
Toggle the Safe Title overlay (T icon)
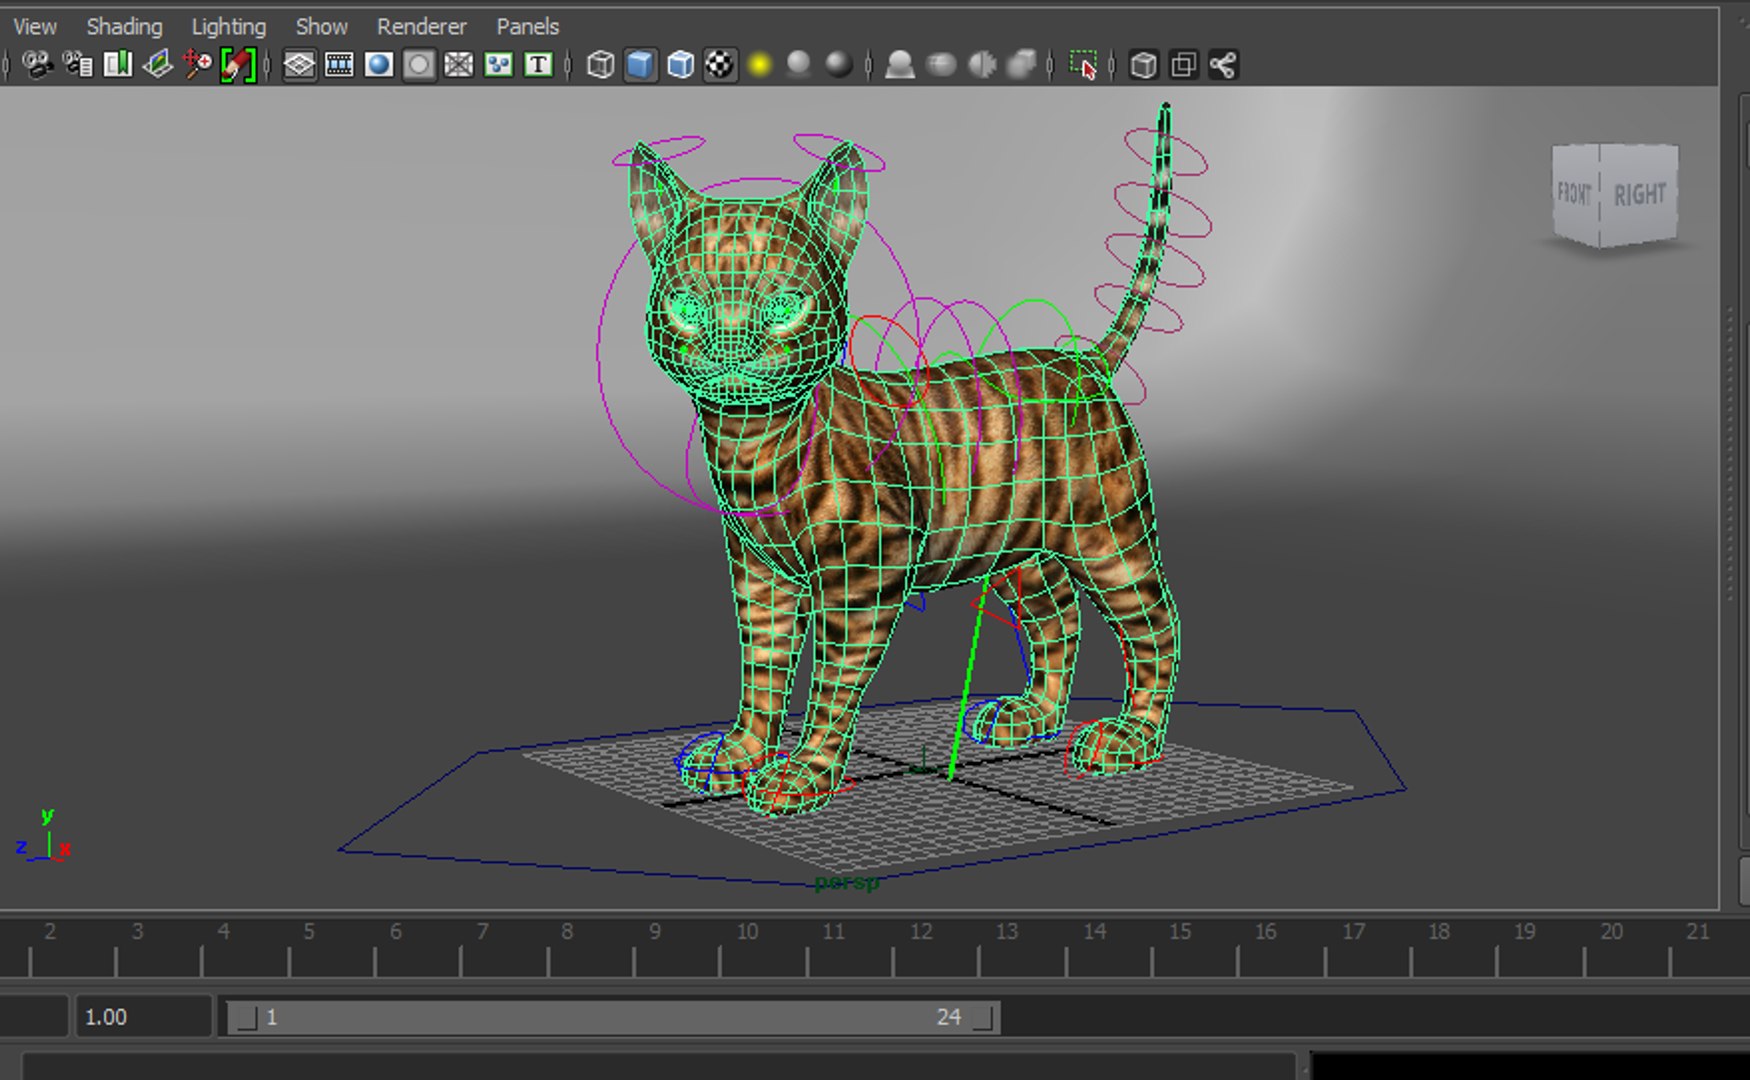click(538, 65)
